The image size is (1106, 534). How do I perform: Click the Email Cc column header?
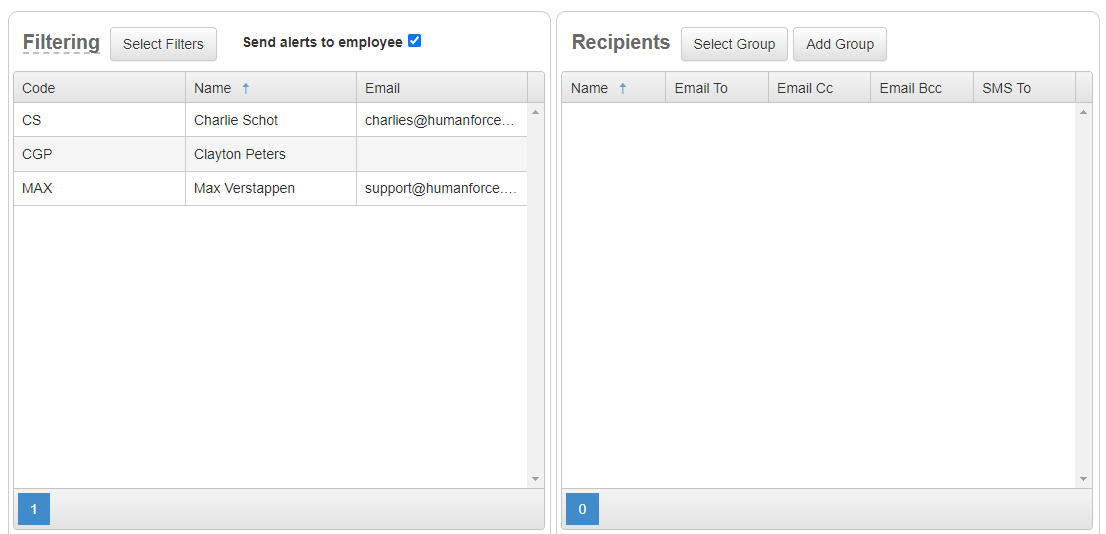click(818, 88)
